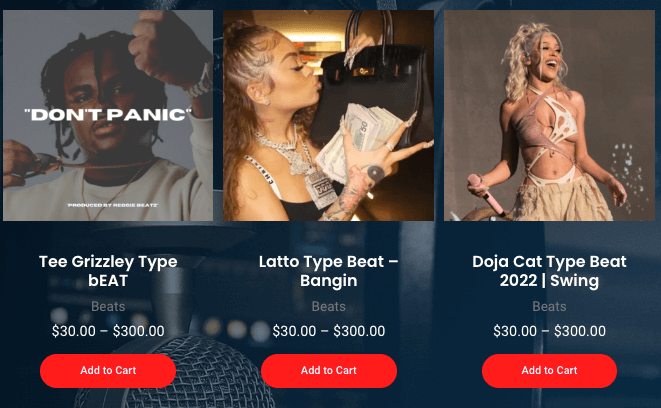This screenshot has height=408, width=661.
Task: Click the $30.00 price of Tee Grizzley beat
Action: (x=74, y=331)
